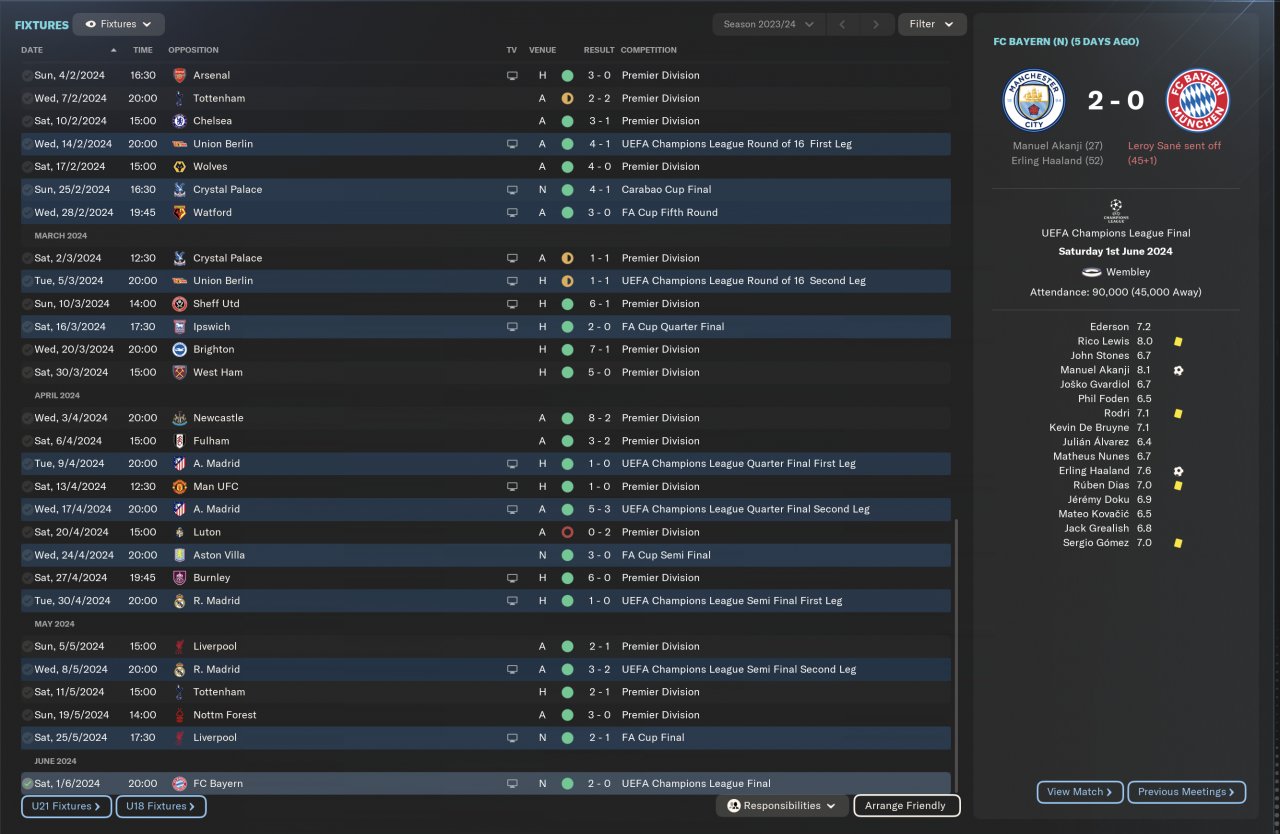Click the yellow card beside Sergio Gómez

point(1179,543)
